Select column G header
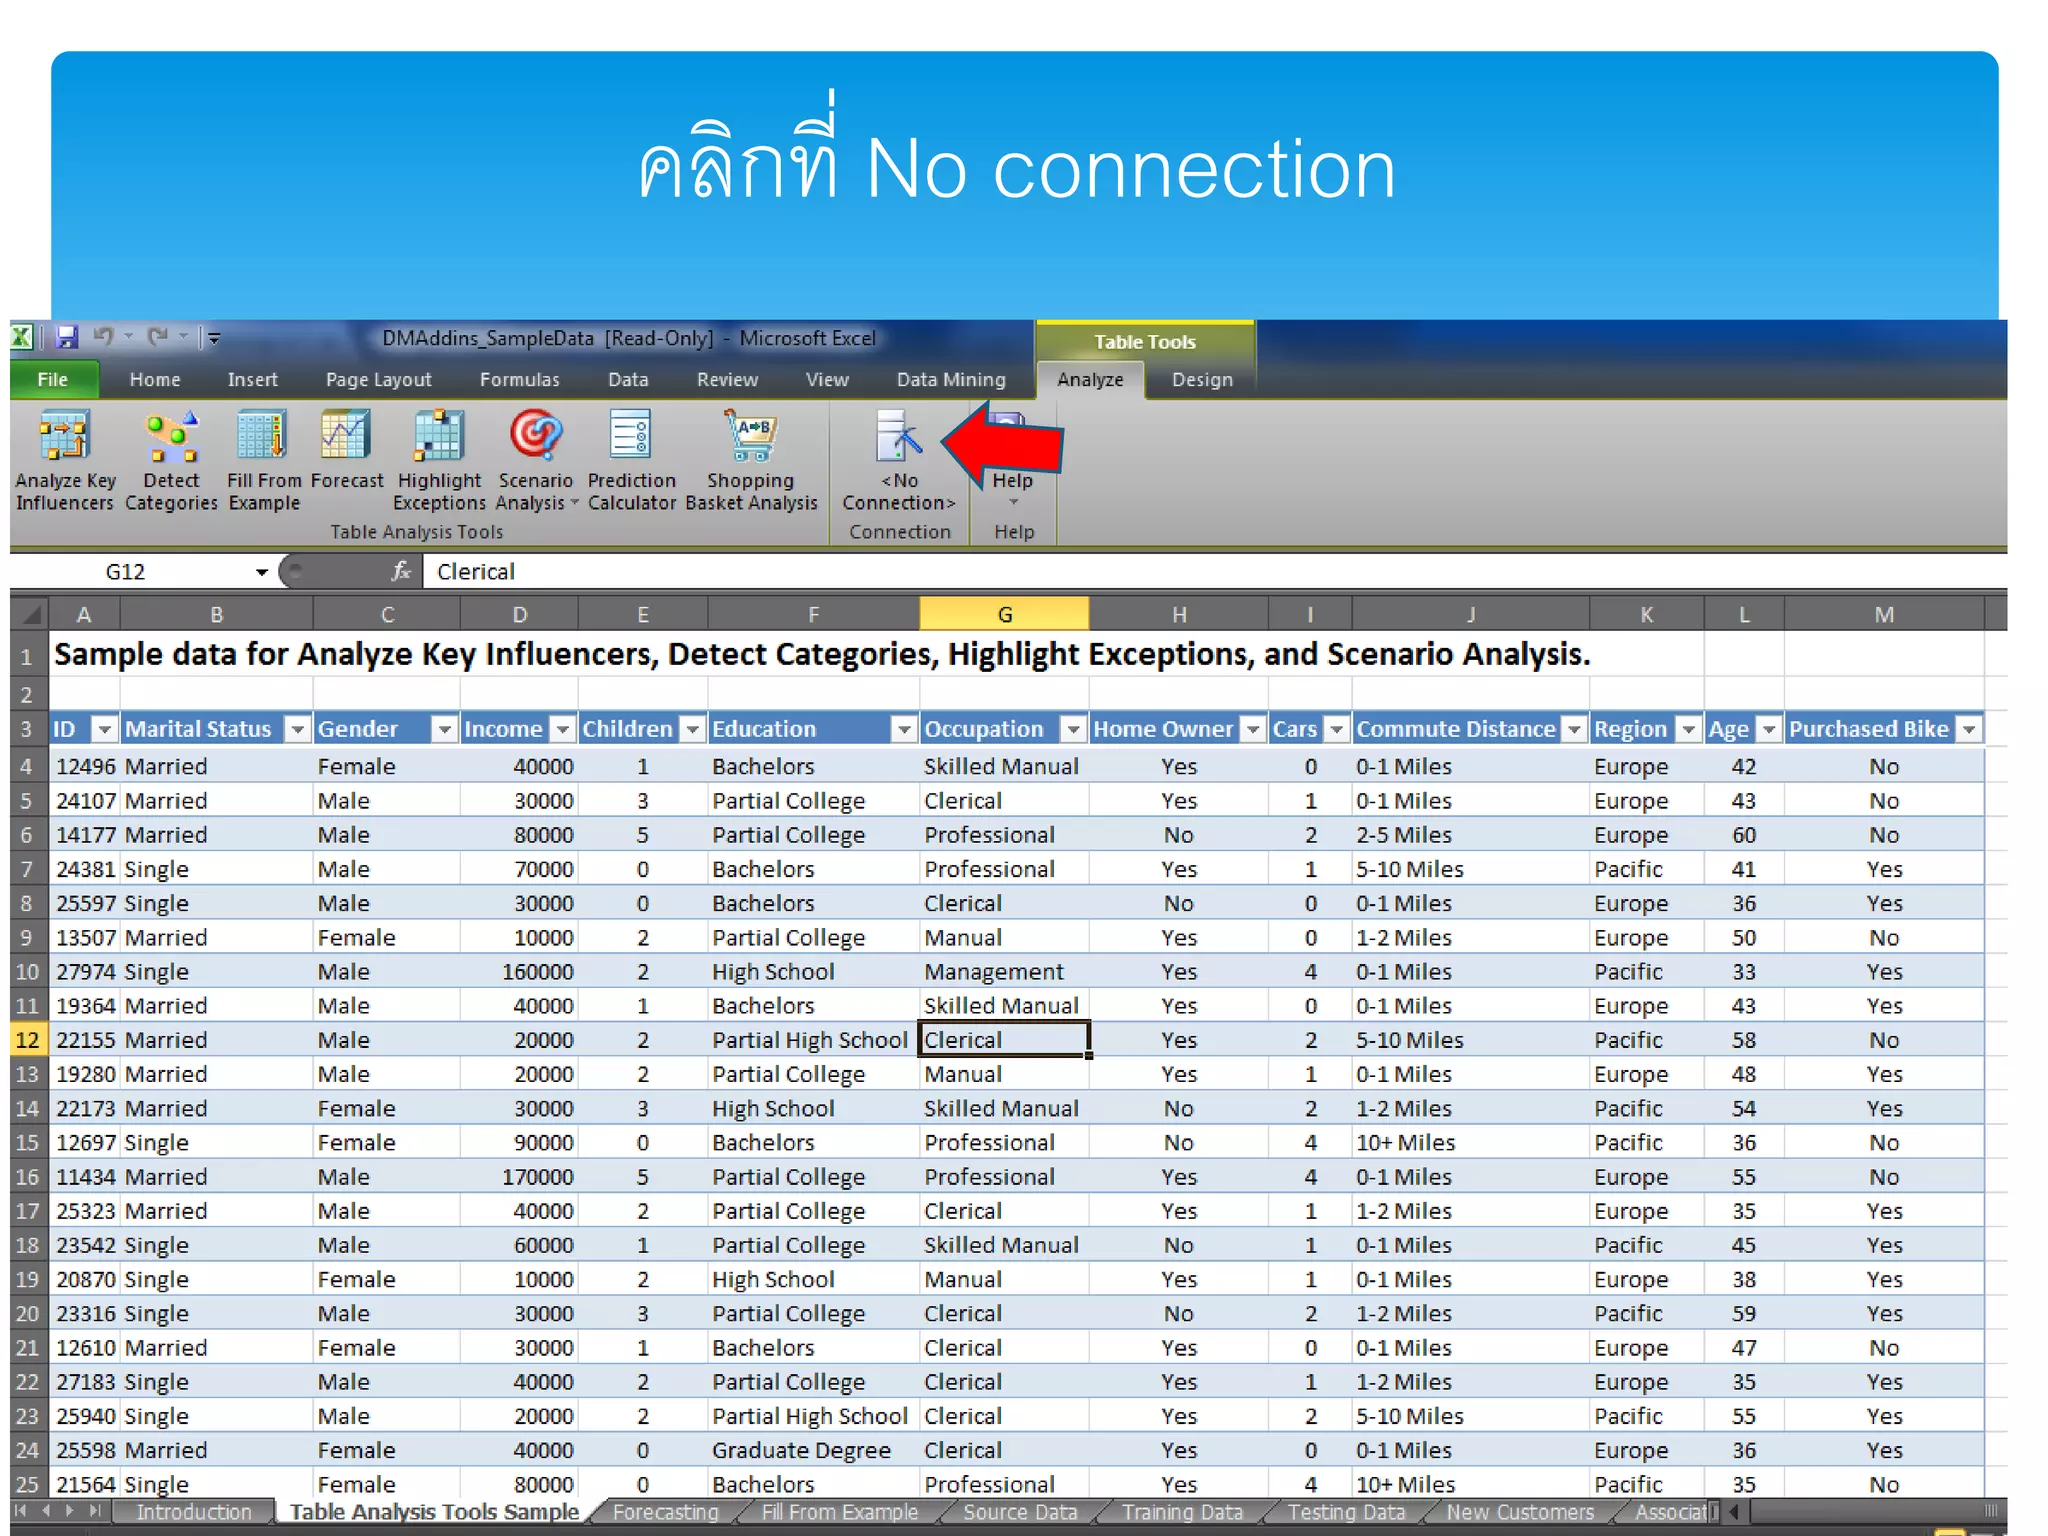The width and height of the screenshot is (2048, 1536). tap(1004, 614)
